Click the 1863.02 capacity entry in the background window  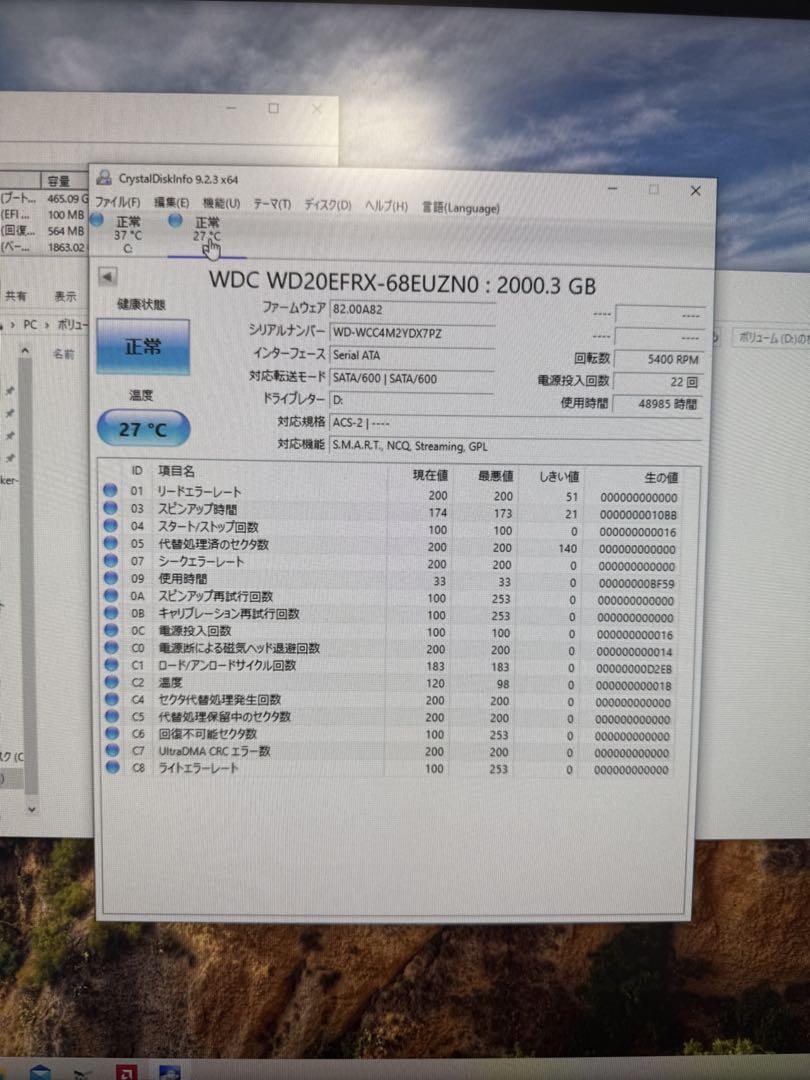coord(66,247)
